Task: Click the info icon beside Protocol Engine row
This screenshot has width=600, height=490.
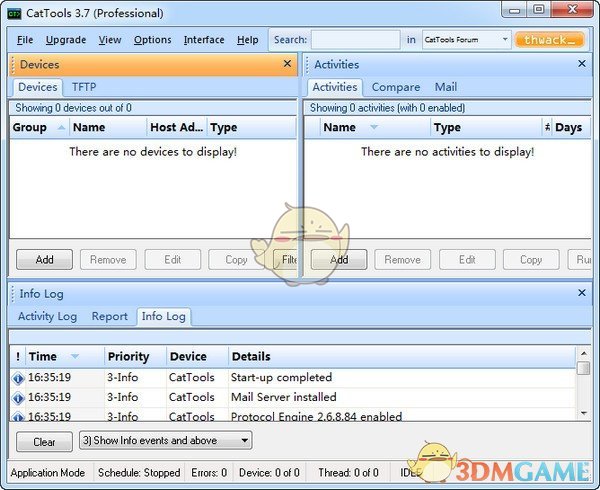Action: click(x=18, y=416)
